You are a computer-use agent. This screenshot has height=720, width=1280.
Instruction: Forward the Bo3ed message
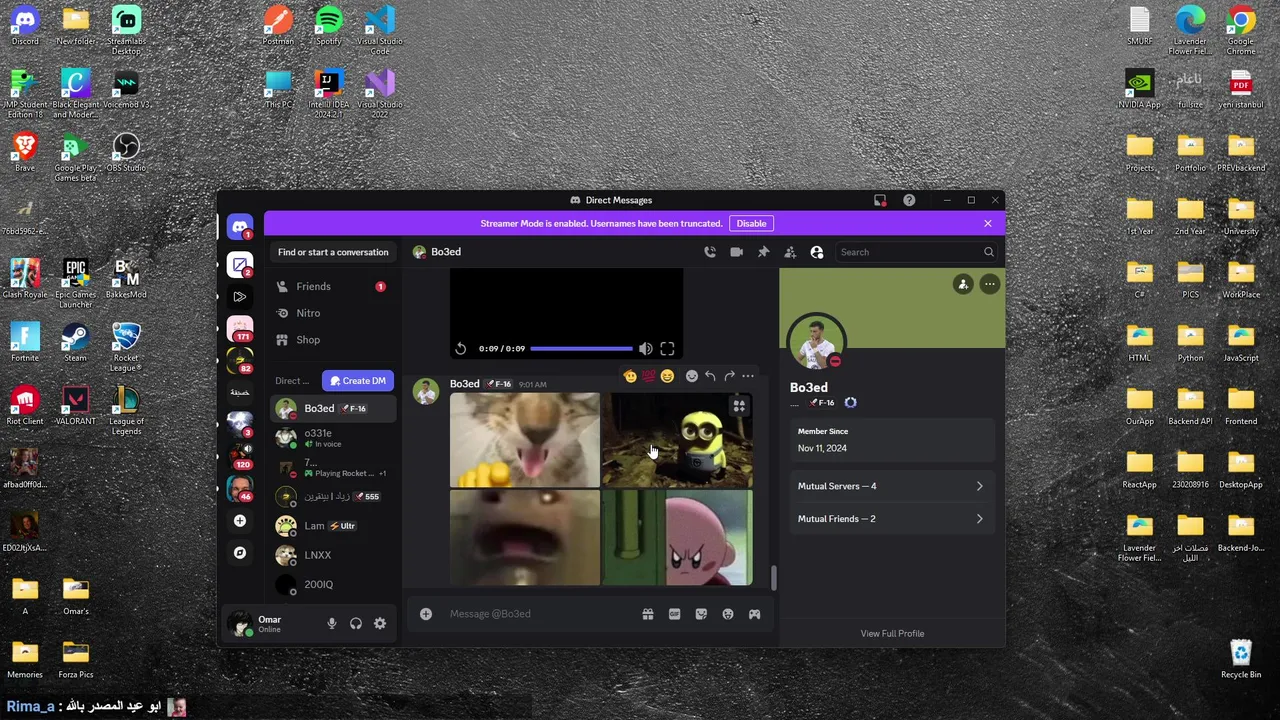point(729,376)
